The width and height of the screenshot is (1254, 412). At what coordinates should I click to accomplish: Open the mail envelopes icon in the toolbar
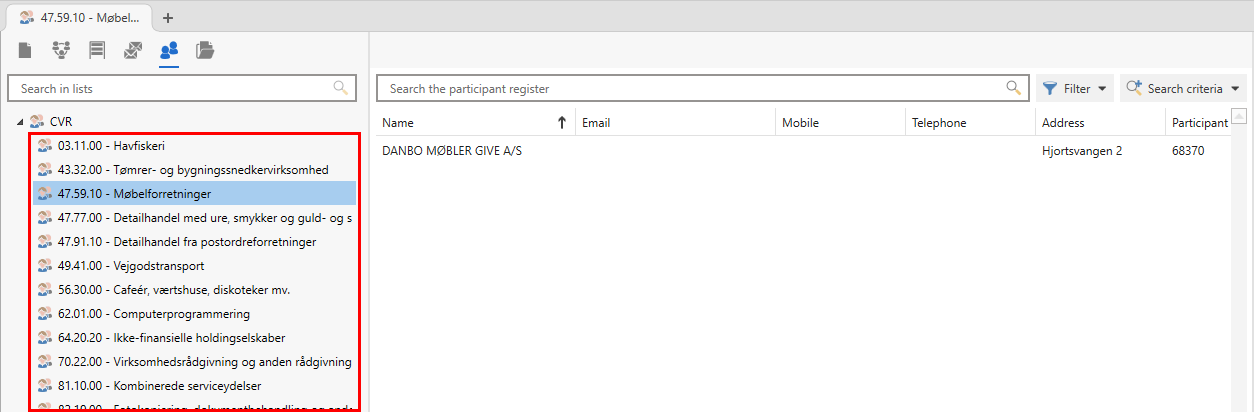point(133,50)
